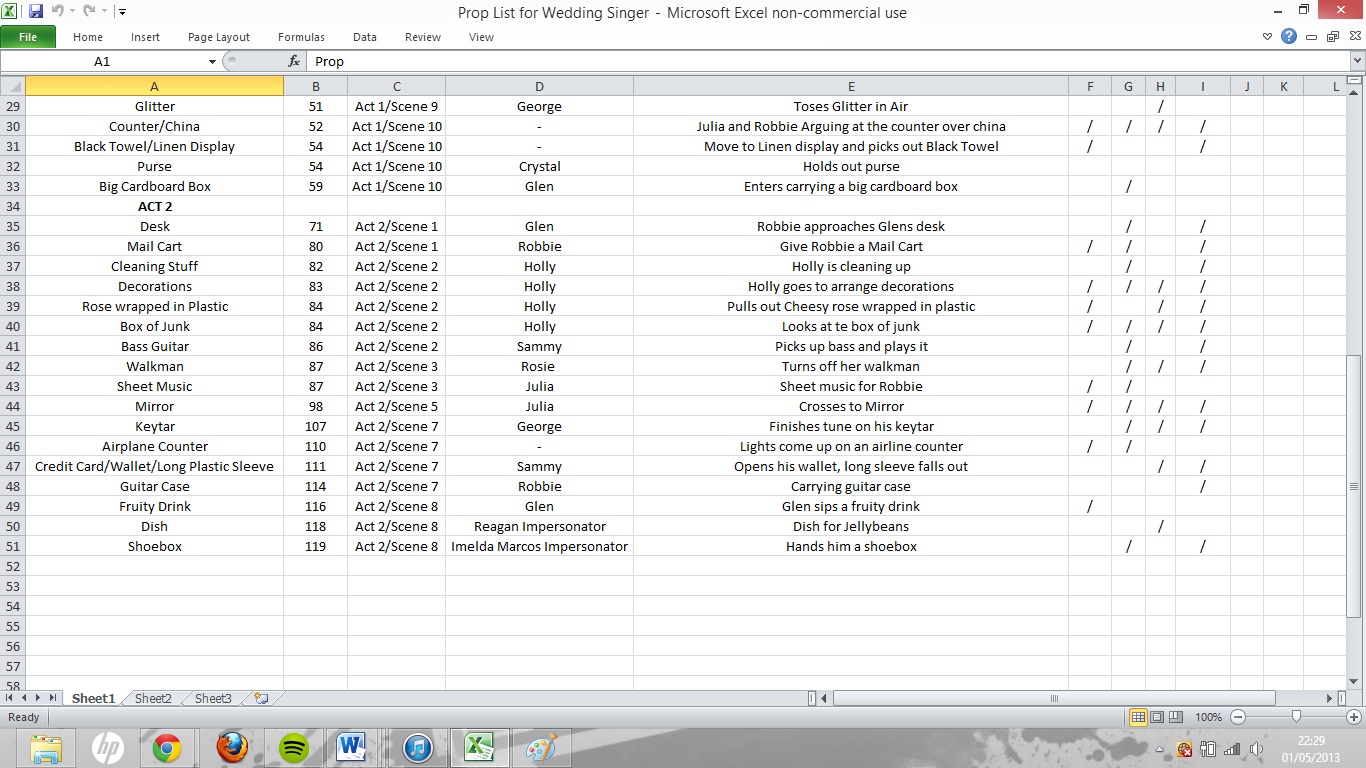Launch Spotify from the taskbar

click(293, 747)
